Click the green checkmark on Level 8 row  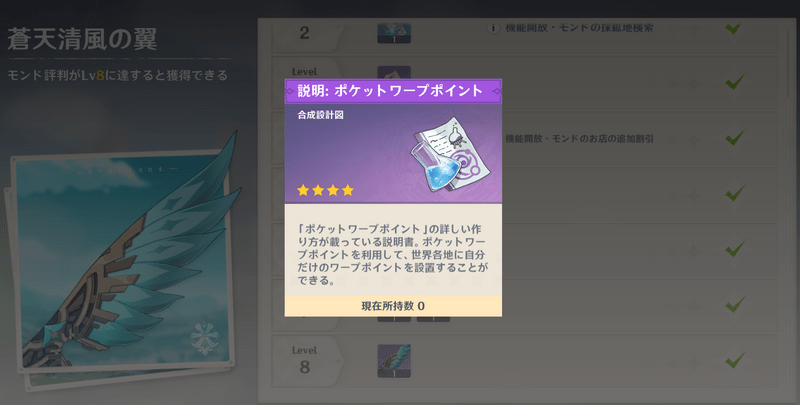735,360
